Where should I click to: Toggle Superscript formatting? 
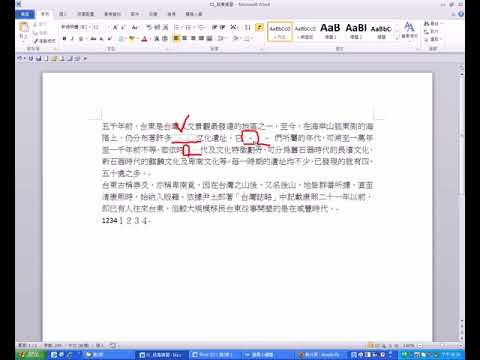coord(110,39)
